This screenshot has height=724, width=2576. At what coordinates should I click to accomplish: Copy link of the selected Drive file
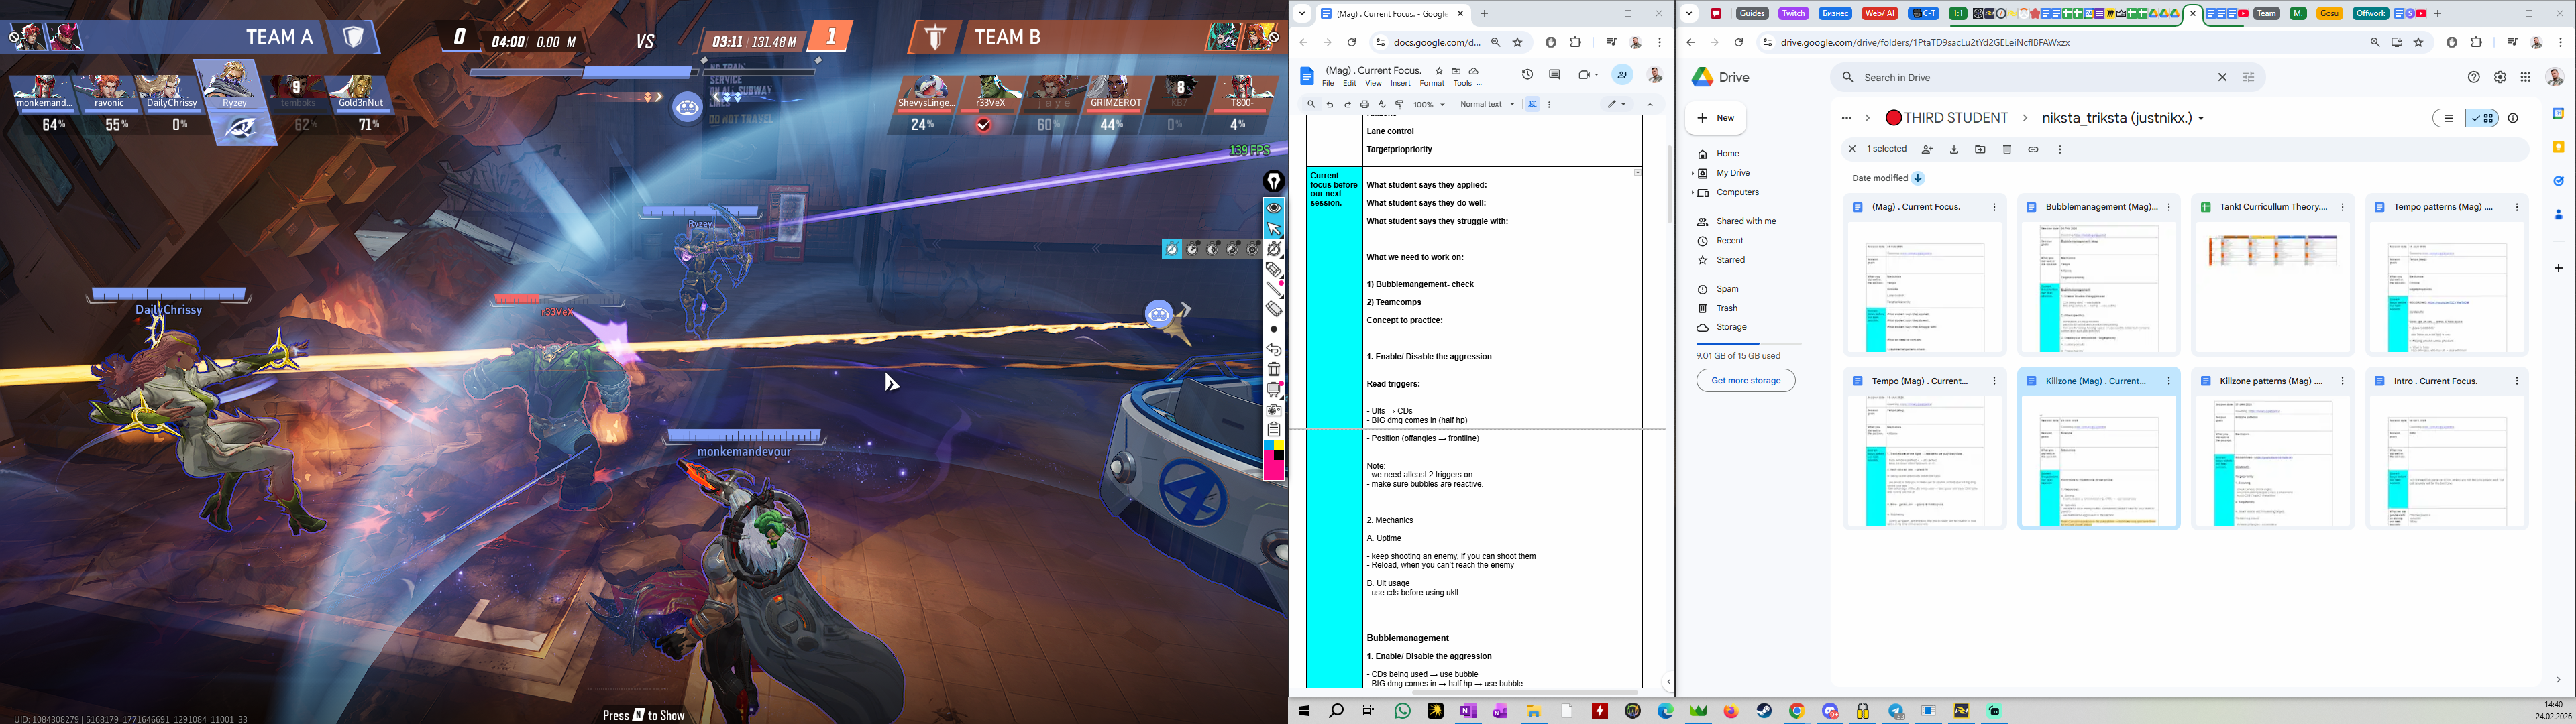2033,150
